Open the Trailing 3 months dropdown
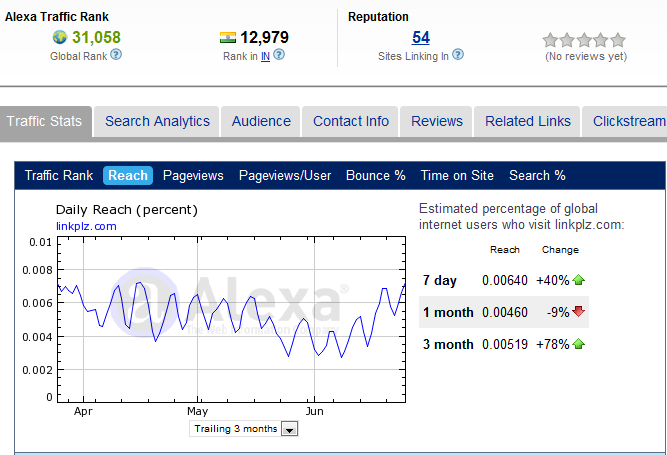This screenshot has width=667, height=455. point(244,429)
